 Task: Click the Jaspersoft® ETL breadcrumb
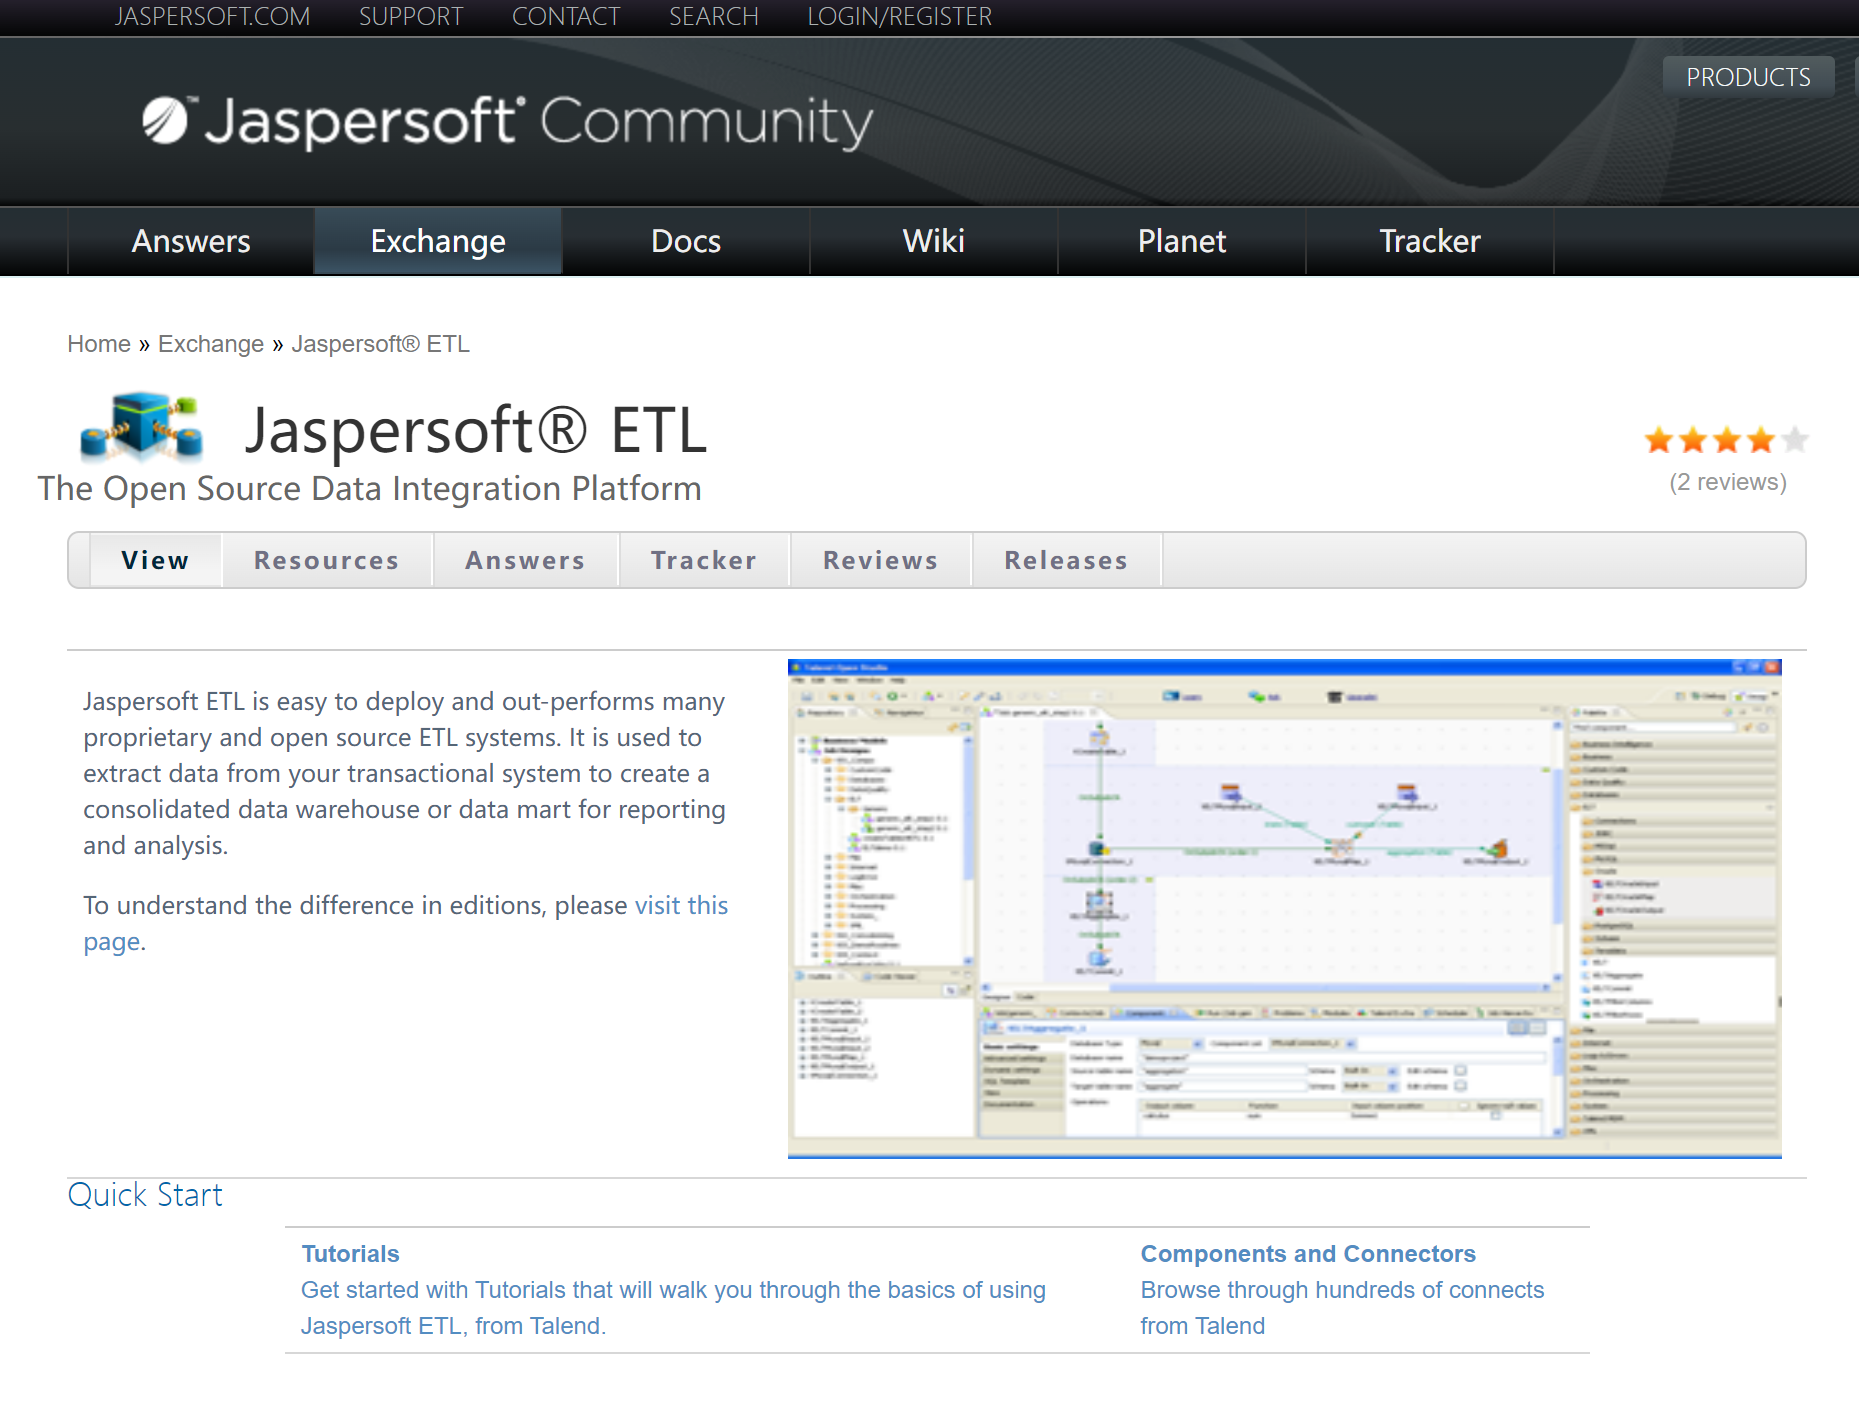point(380,344)
